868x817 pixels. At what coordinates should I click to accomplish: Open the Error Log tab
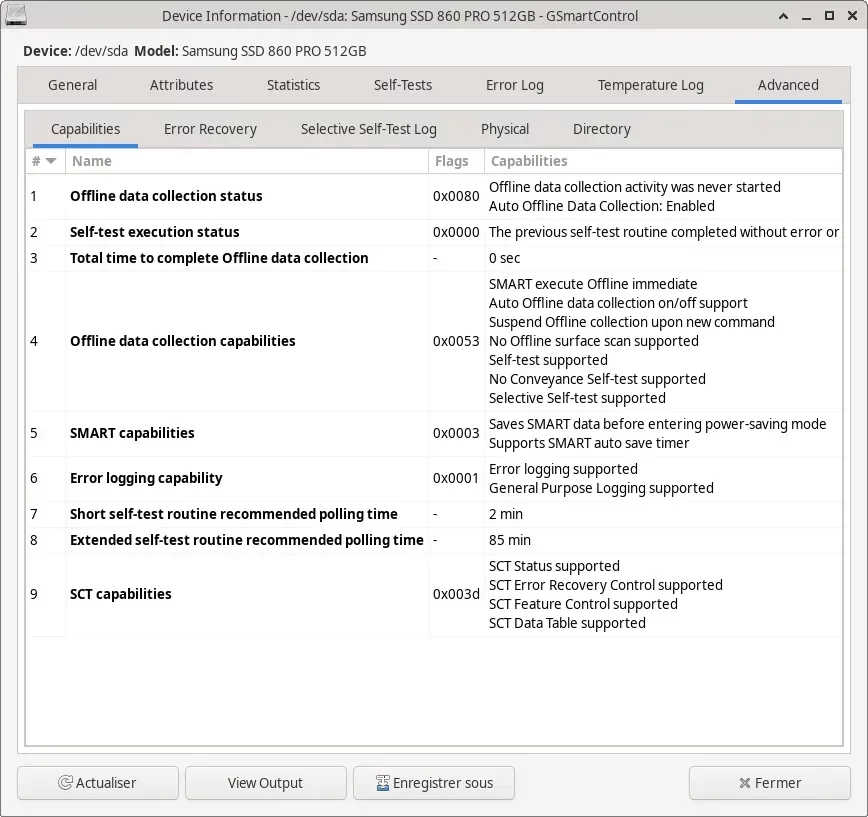515,85
